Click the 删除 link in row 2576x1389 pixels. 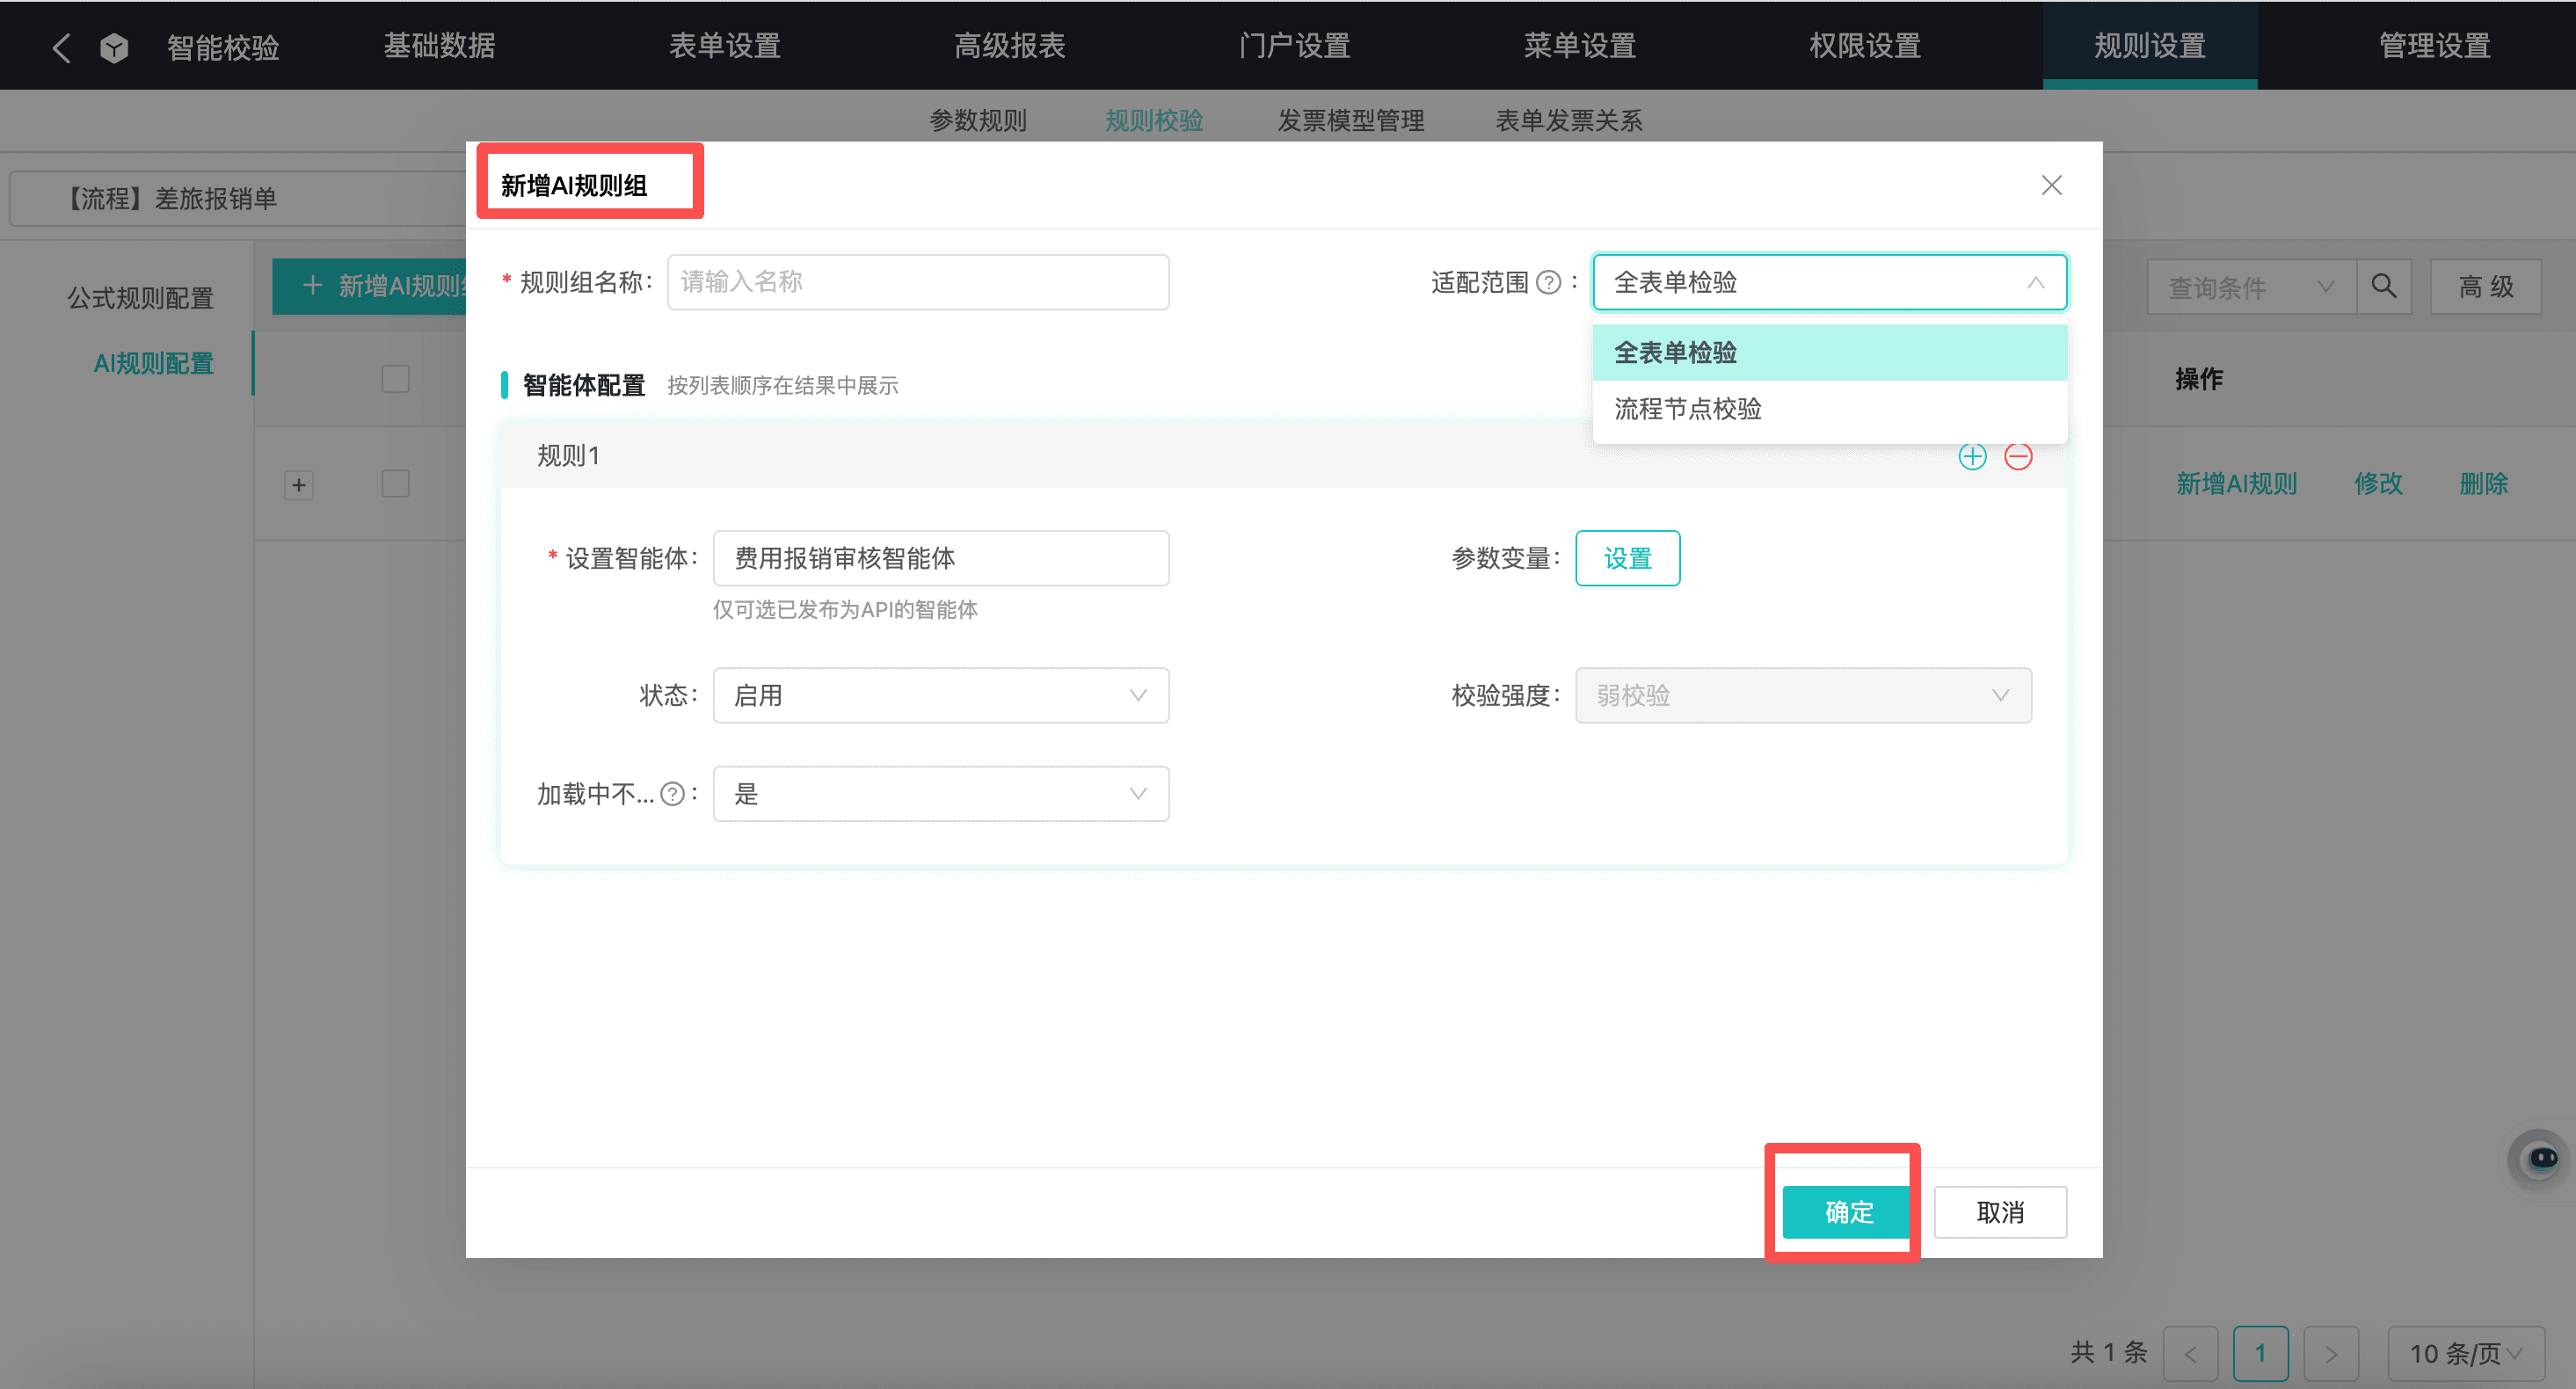click(x=2483, y=484)
